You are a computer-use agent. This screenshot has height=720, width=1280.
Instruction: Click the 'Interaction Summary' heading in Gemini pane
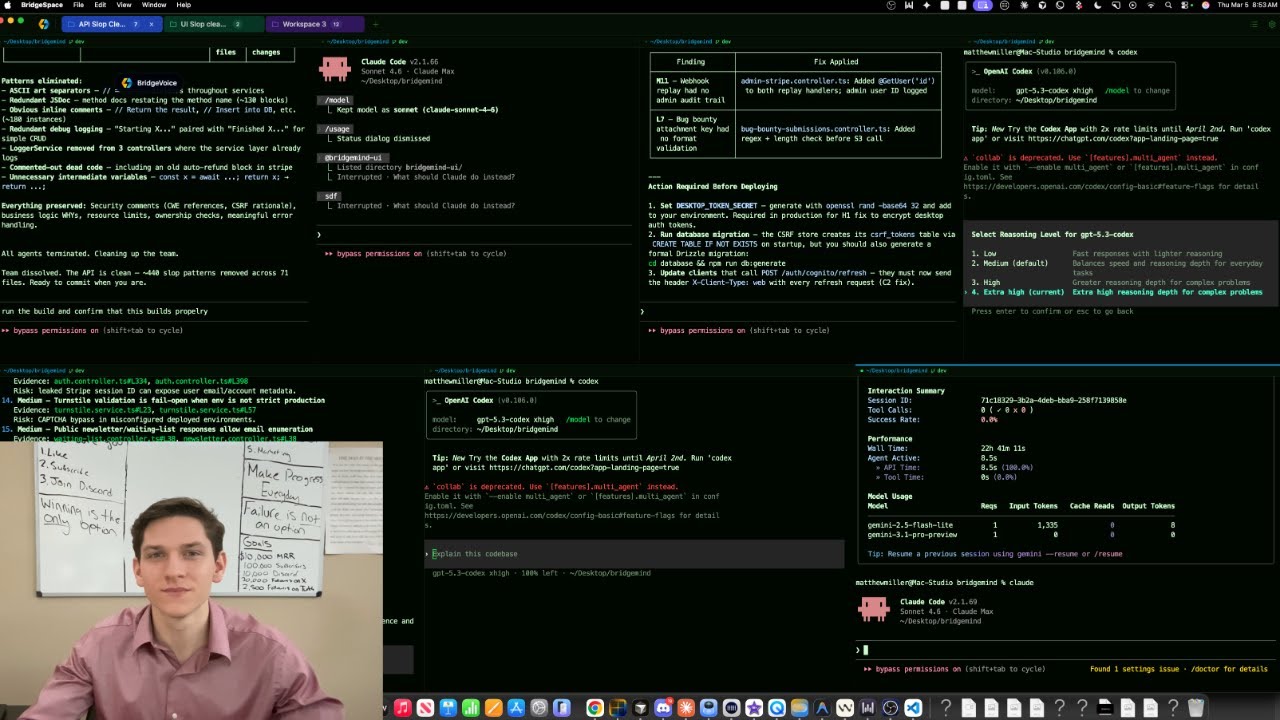pos(906,391)
